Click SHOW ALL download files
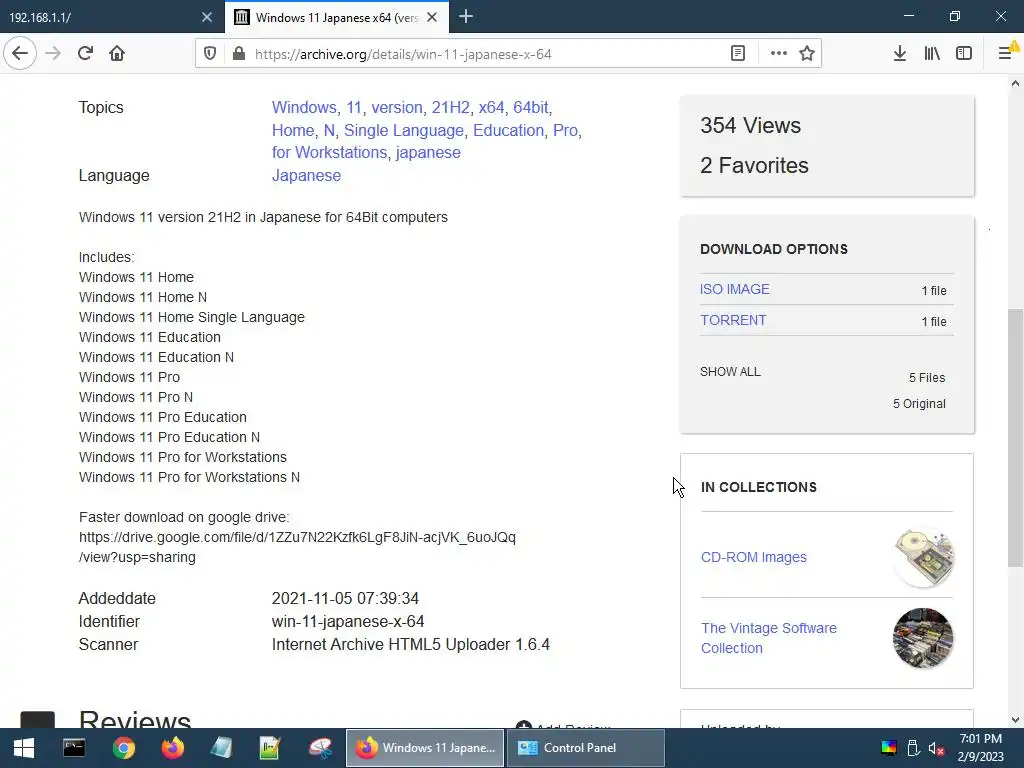The image size is (1024, 768). tap(730, 372)
